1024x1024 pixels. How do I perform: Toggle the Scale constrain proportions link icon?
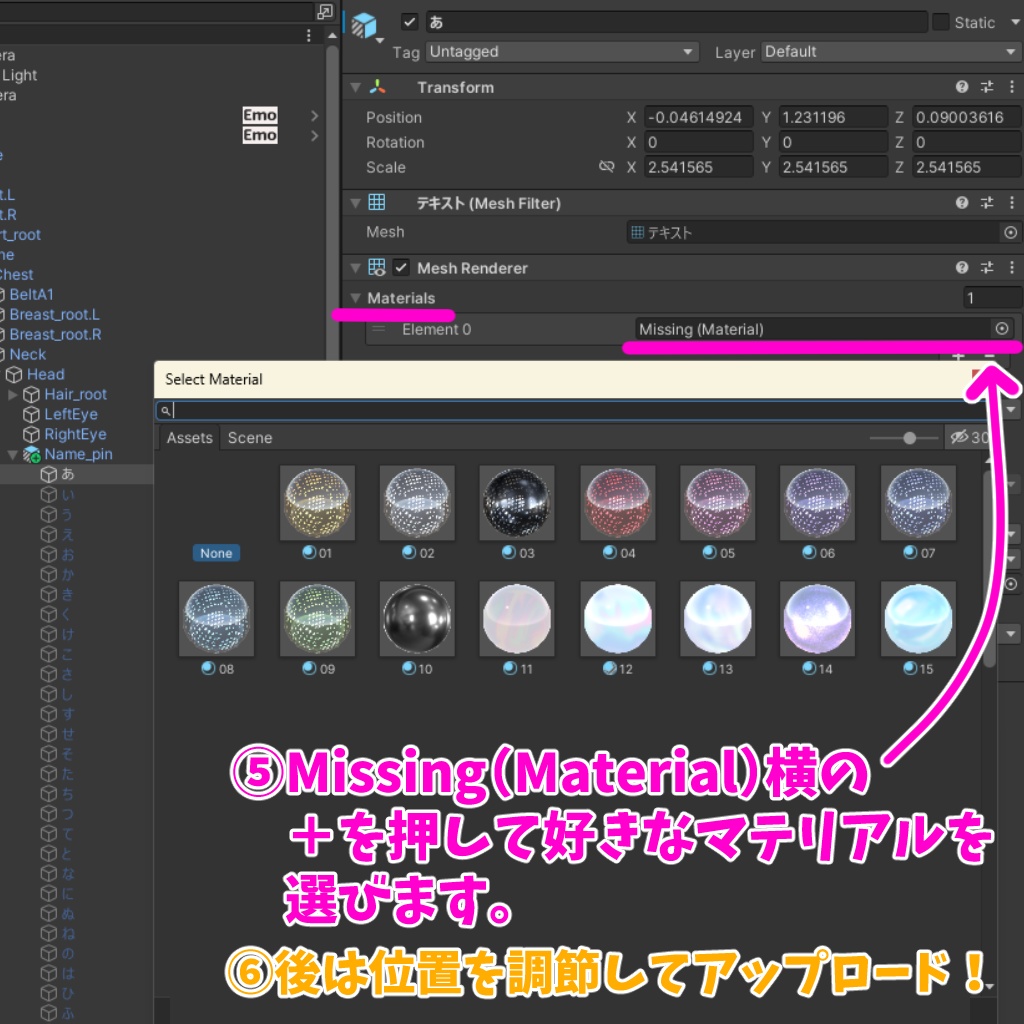click(607, 167)
